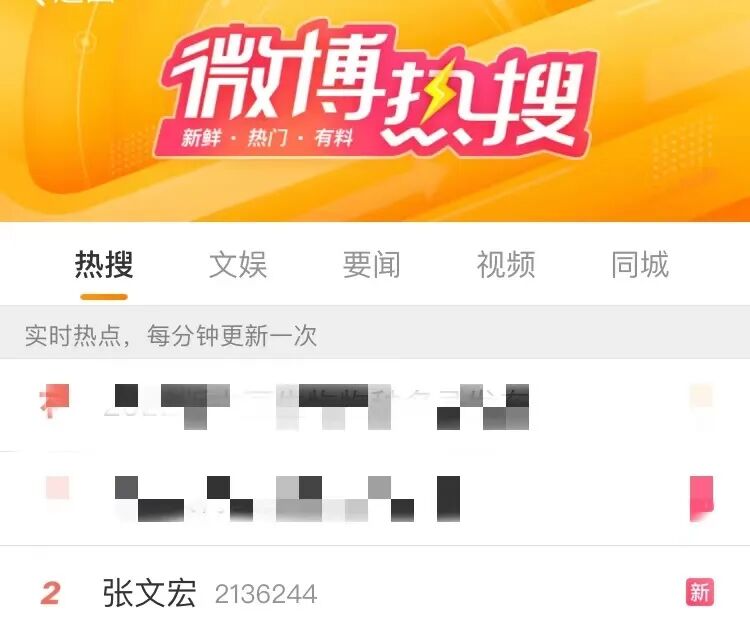Switch to the 热搜 tab
This screenshot has width=750, height=637.
pyautogui.click(x=104, y=264)
